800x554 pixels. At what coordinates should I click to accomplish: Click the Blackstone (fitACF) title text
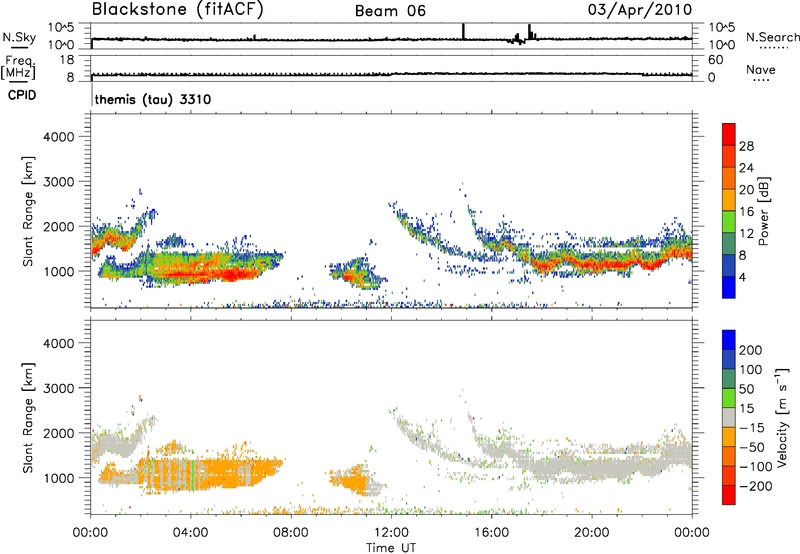tap(177, 10)
